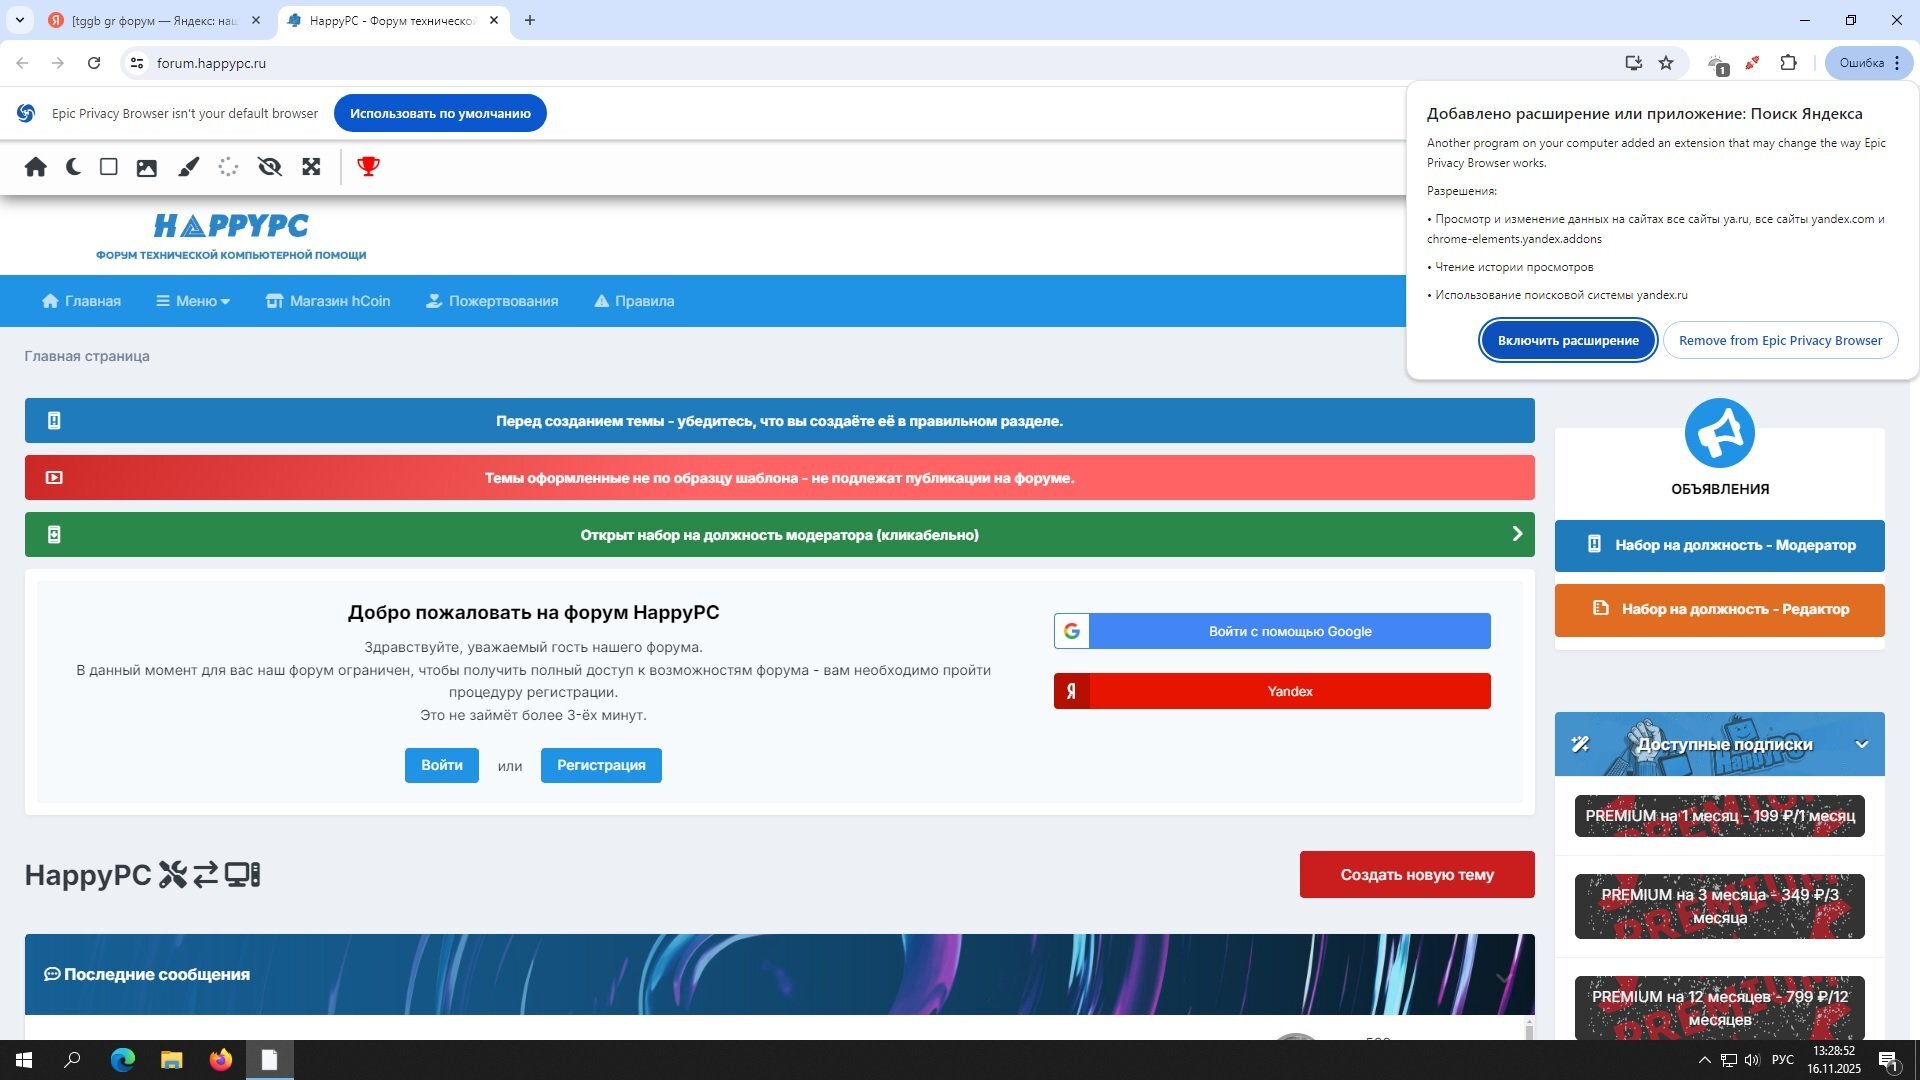
Task: Toggle the square layout width icon
Action: [109, 167]
